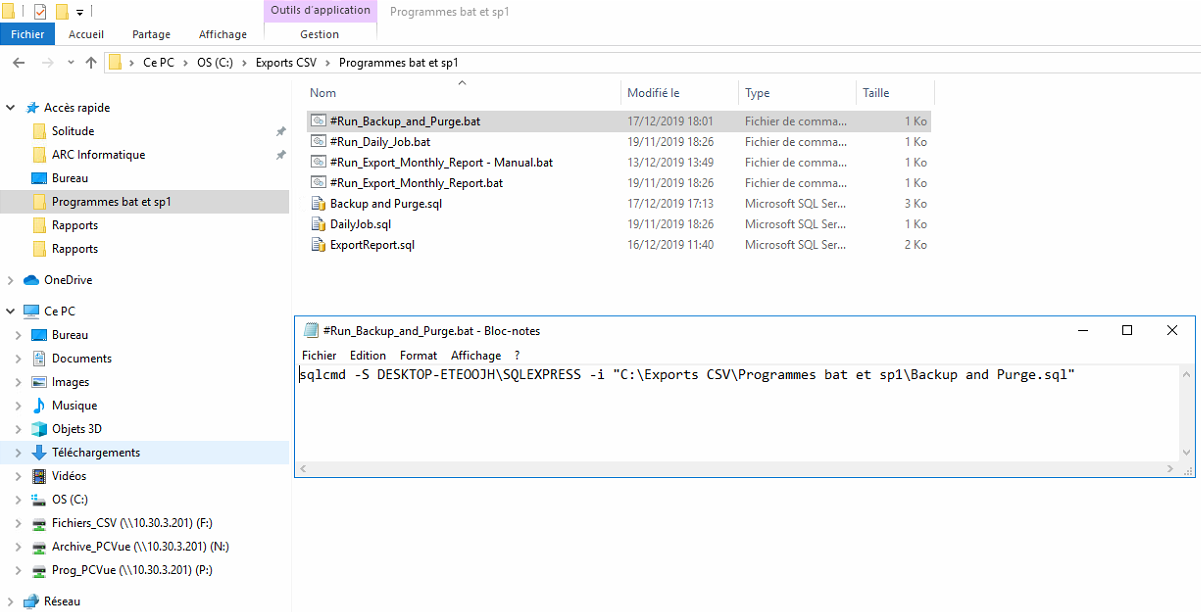Click the DailyJob.sql file icon

click(x=318, y=224)
